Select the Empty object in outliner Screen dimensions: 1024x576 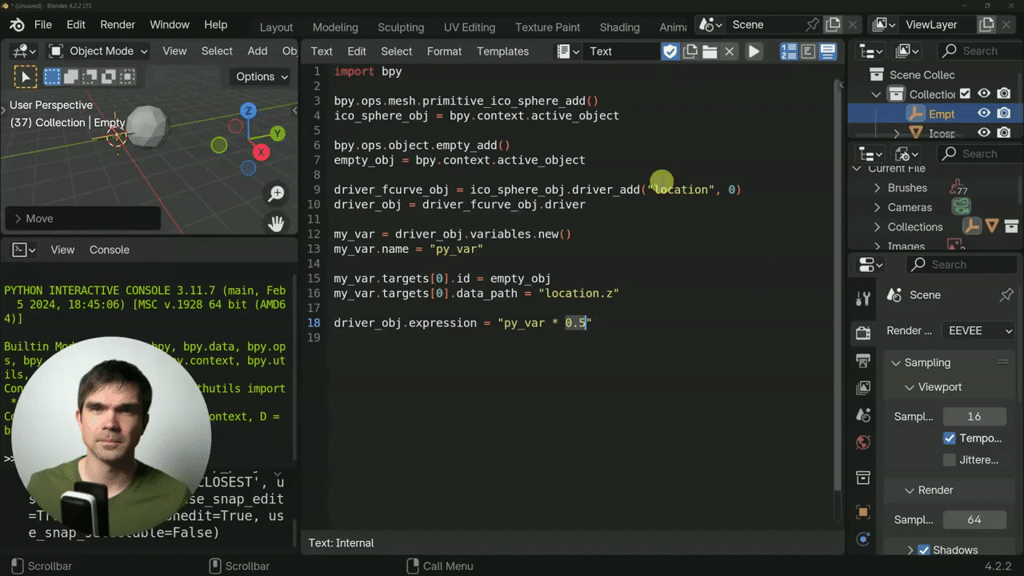(941, 114)
